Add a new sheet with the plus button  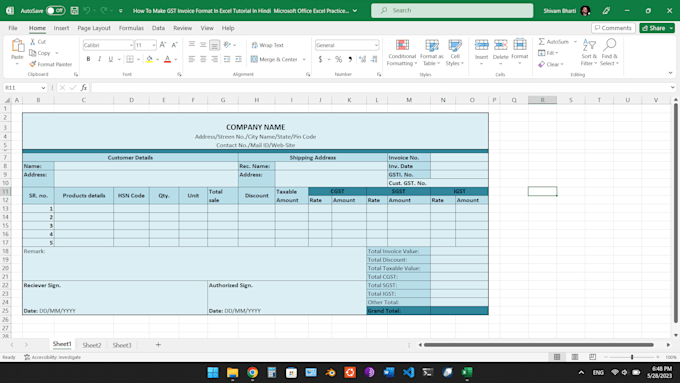(158, 345)
